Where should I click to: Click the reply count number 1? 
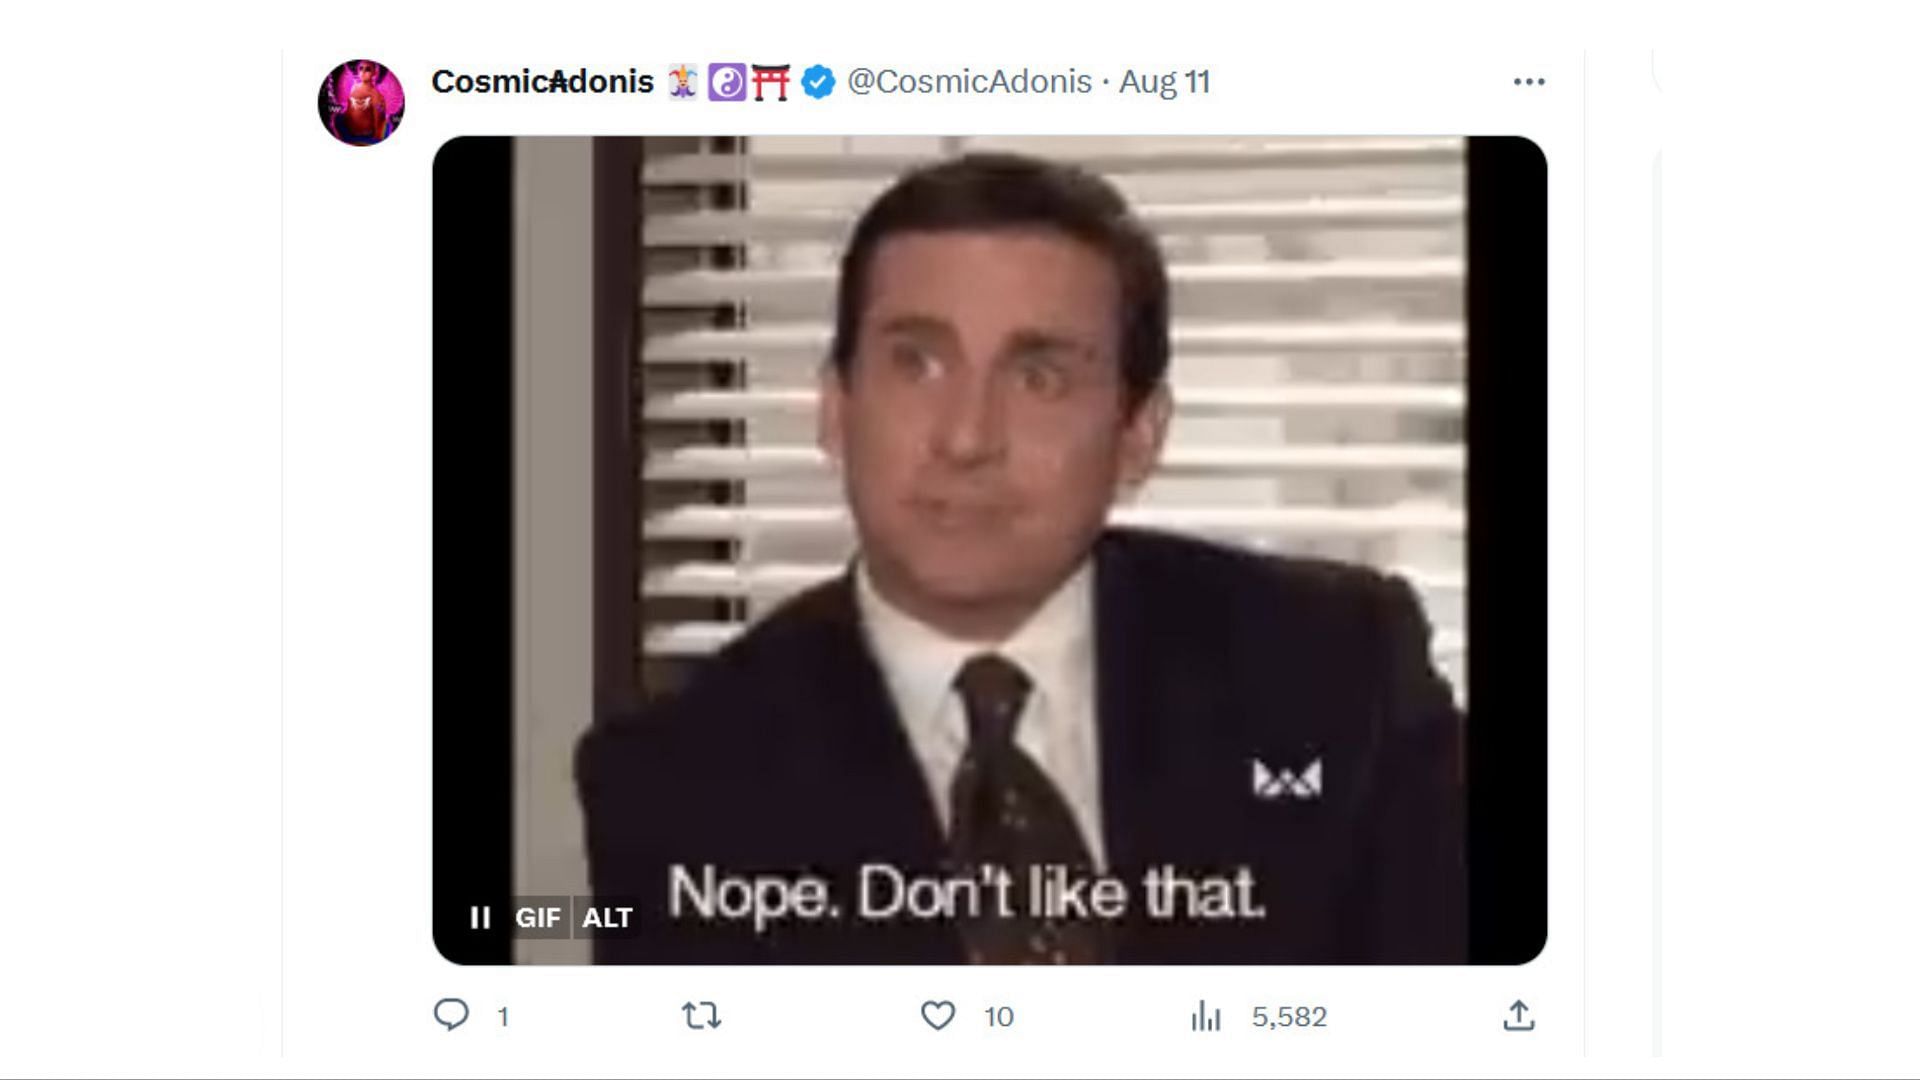pos(503,1017)
